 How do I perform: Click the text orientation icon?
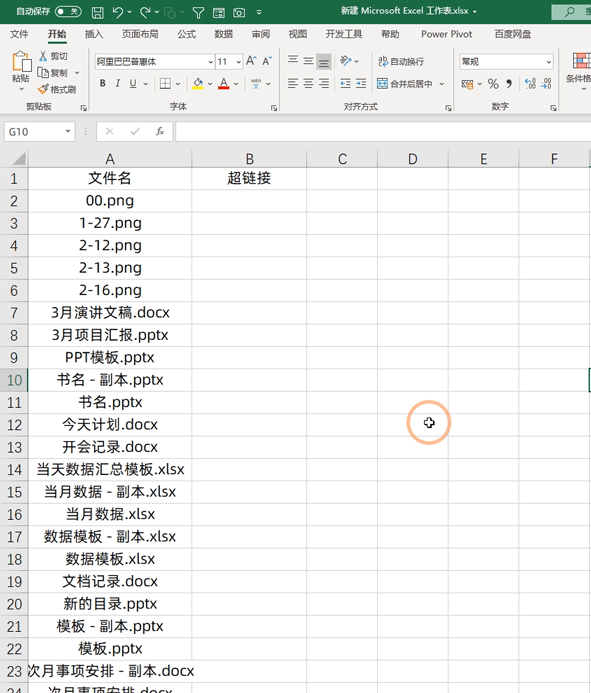[x=346, y=61]
